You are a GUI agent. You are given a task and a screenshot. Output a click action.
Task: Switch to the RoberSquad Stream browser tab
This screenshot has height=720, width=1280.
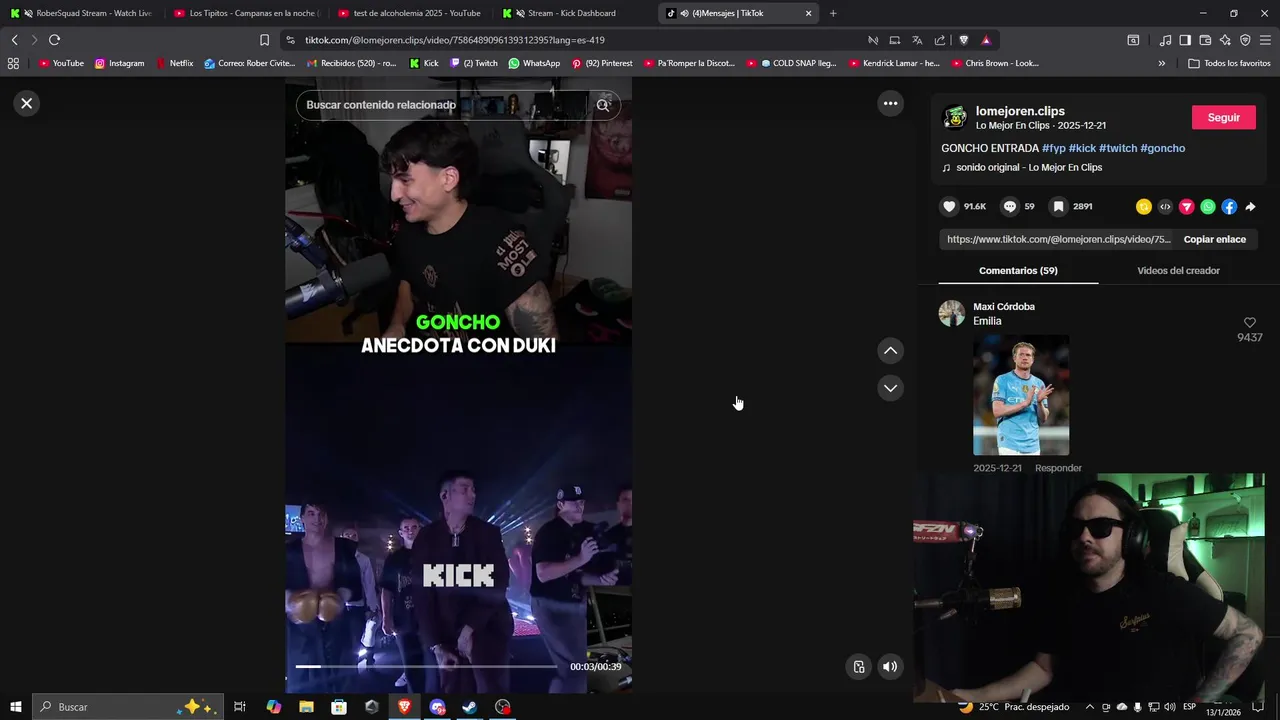coord(84,13)
